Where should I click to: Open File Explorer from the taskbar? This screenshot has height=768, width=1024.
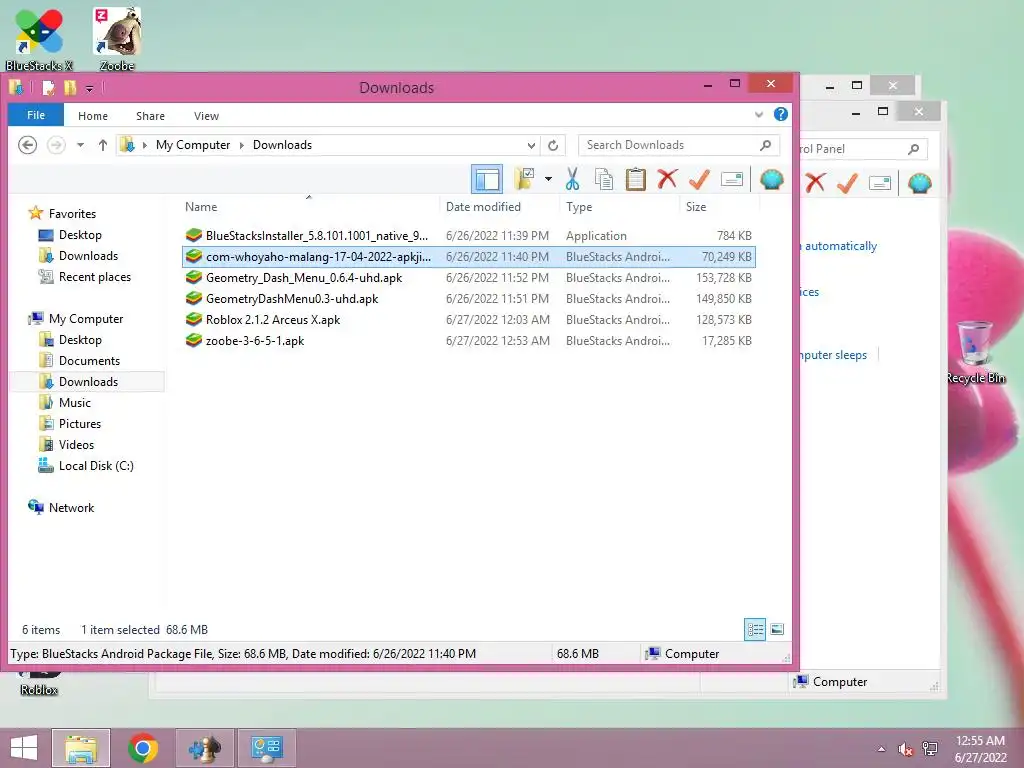(x=81, y=748)
